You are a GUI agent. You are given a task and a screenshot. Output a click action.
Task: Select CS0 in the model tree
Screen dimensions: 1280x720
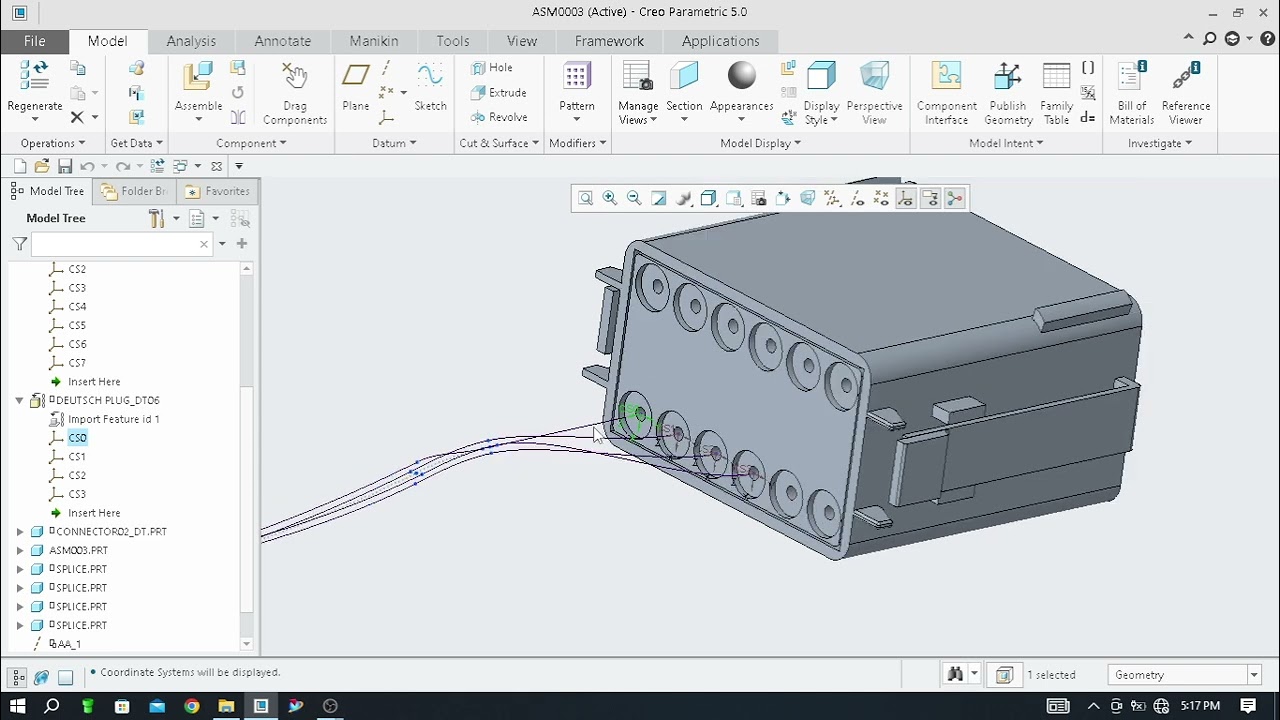click(77, 438)
